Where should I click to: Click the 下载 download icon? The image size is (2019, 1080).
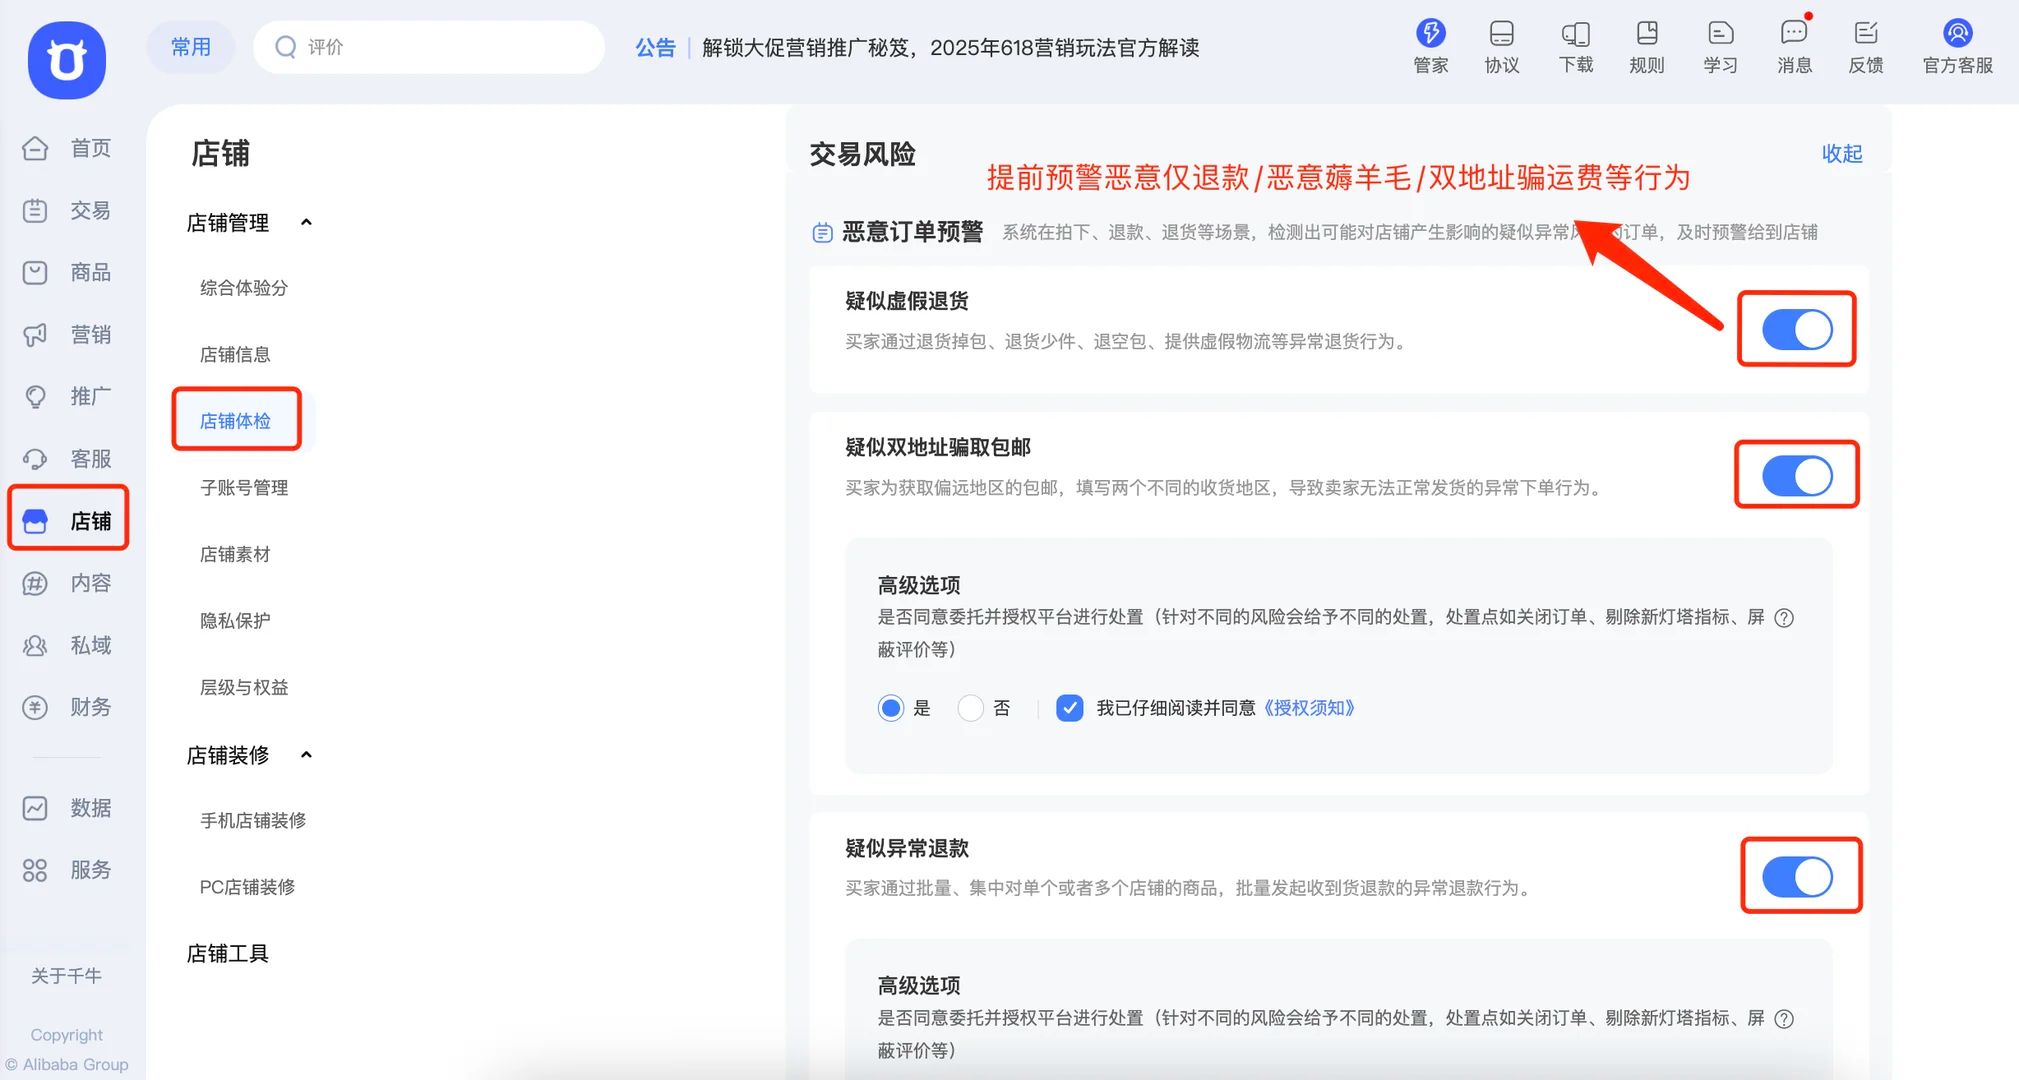pyautogui.click(x=1576, y=35)
